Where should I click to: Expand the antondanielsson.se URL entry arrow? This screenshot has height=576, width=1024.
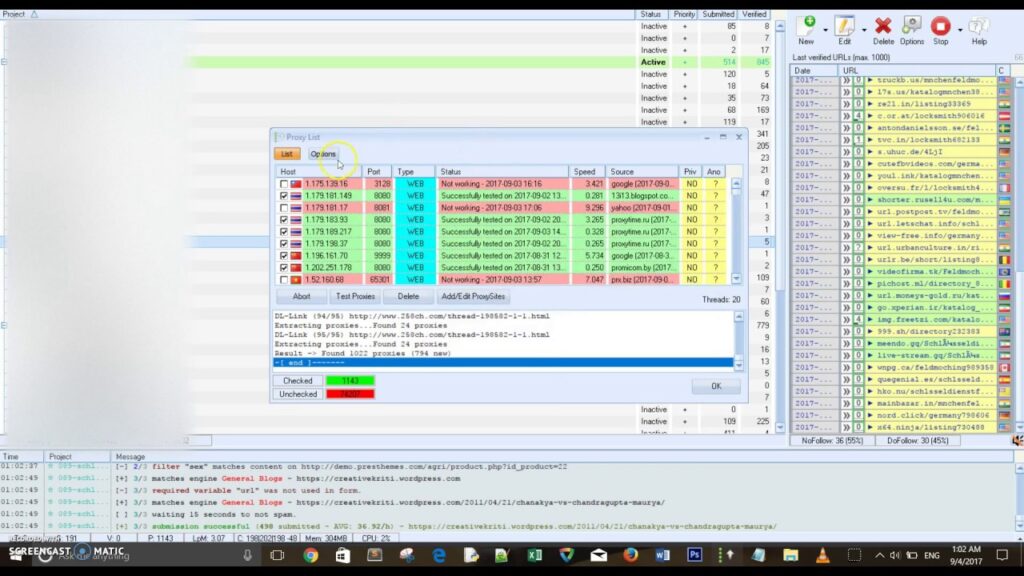tap(870, 128)
